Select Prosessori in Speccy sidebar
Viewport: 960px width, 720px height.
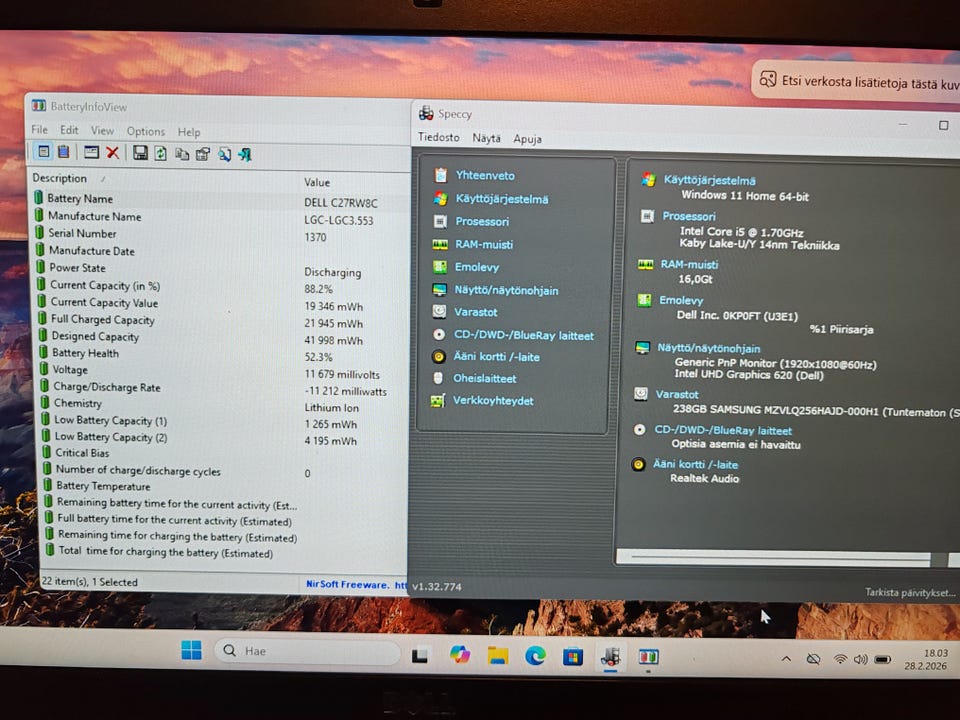point(482,222)
